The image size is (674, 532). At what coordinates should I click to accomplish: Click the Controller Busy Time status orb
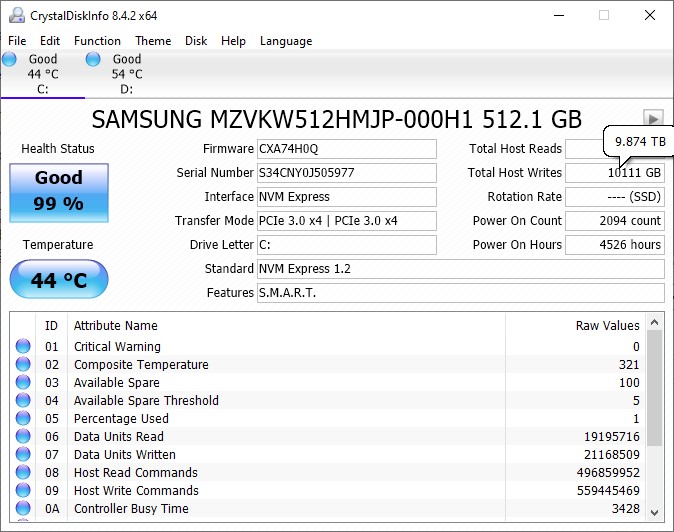[x=23, y=508]
